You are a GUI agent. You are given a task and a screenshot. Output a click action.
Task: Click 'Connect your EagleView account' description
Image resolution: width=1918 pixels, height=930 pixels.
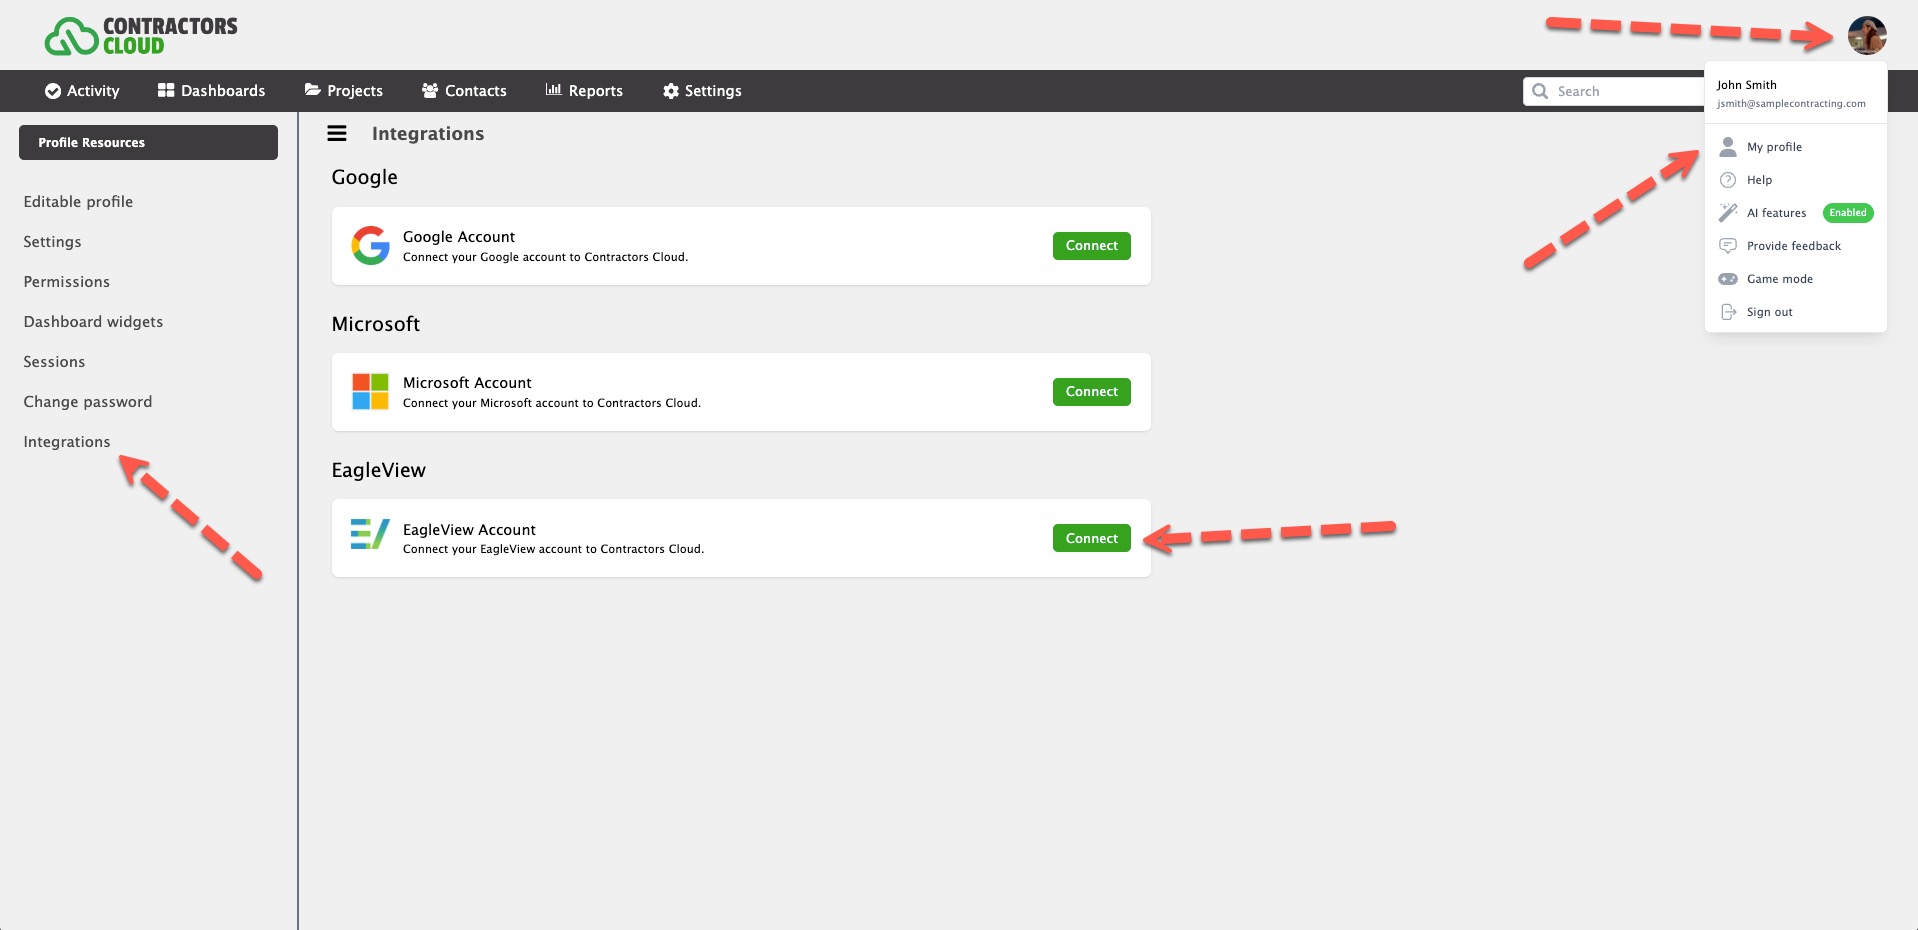[x=553, y=549]
